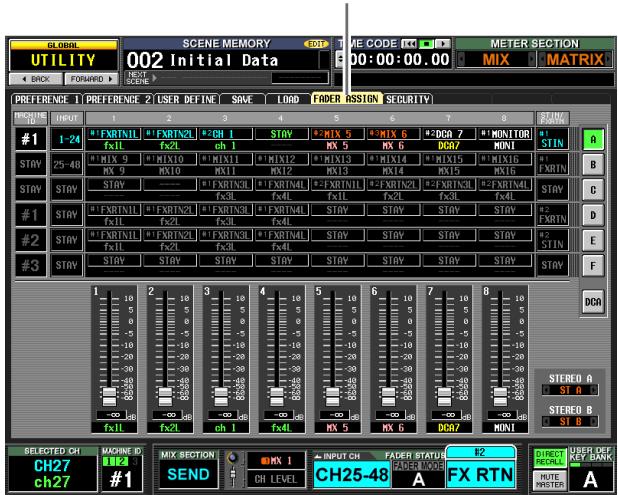
Task: Select machine ID 2 indicator
Action: pyautogui.click(x=122, y=461)
